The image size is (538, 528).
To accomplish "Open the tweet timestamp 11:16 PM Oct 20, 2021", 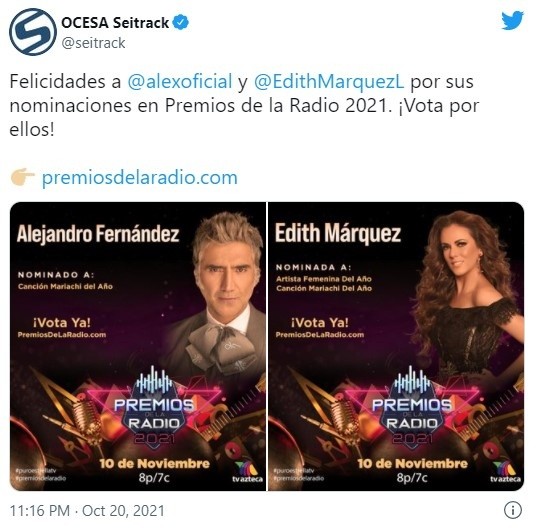I will click(x=87, y=511).
